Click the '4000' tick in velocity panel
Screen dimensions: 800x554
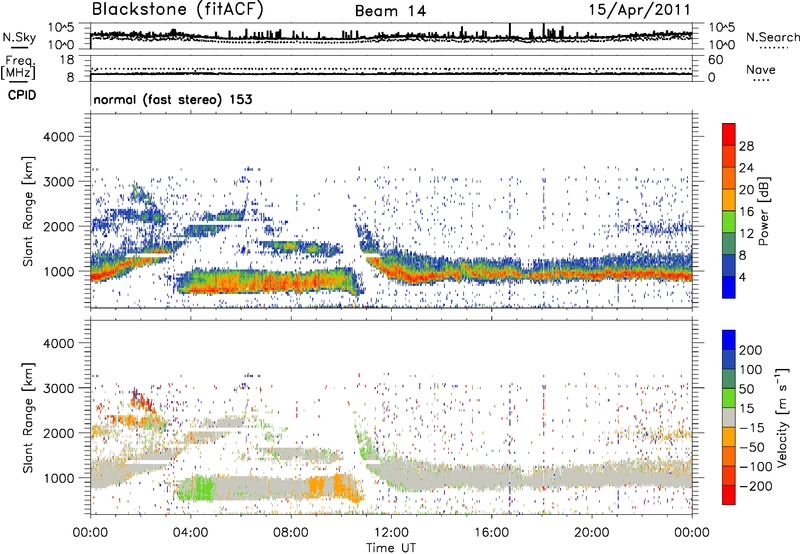pos(58,343)
